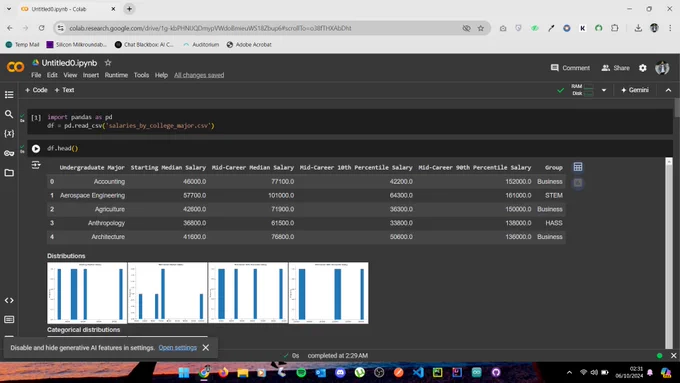Screen dimensions: 680x383
Task: Open the tab search dropdown arrow
Action: [9, 9]
